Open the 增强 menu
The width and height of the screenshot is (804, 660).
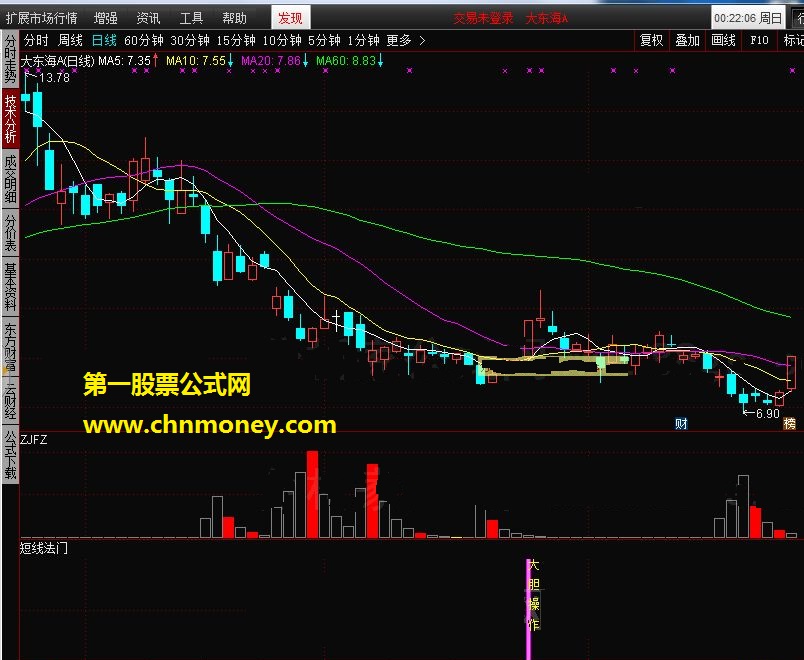pos(106,18)
